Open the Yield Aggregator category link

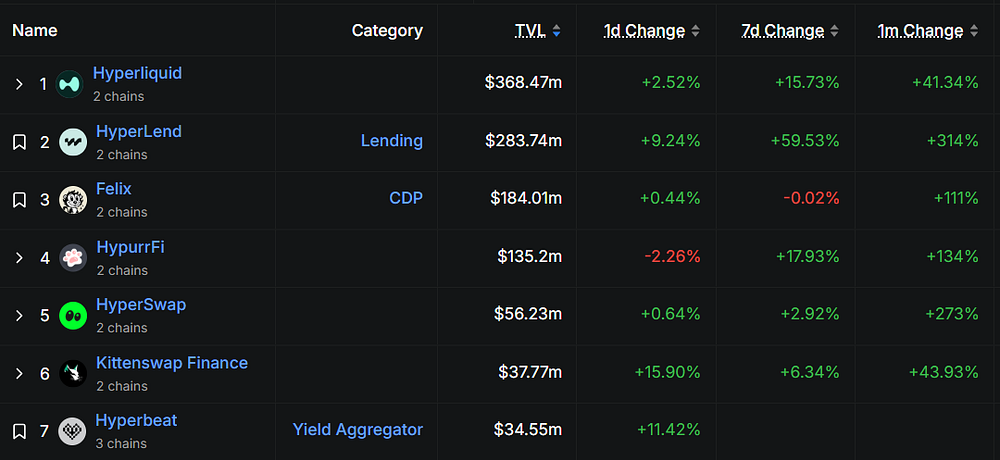pyautogui.click(x=358, y=430)
